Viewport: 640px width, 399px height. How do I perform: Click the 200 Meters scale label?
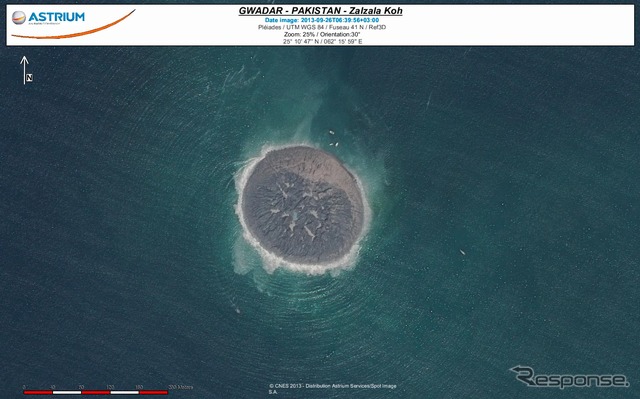click(181, 387)
